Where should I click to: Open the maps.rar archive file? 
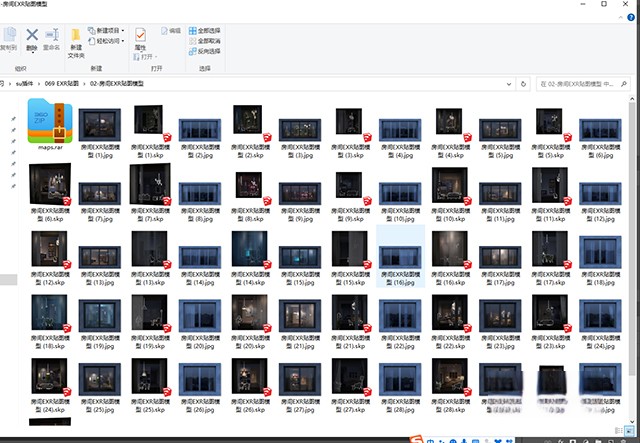click(x=51, y=123)
